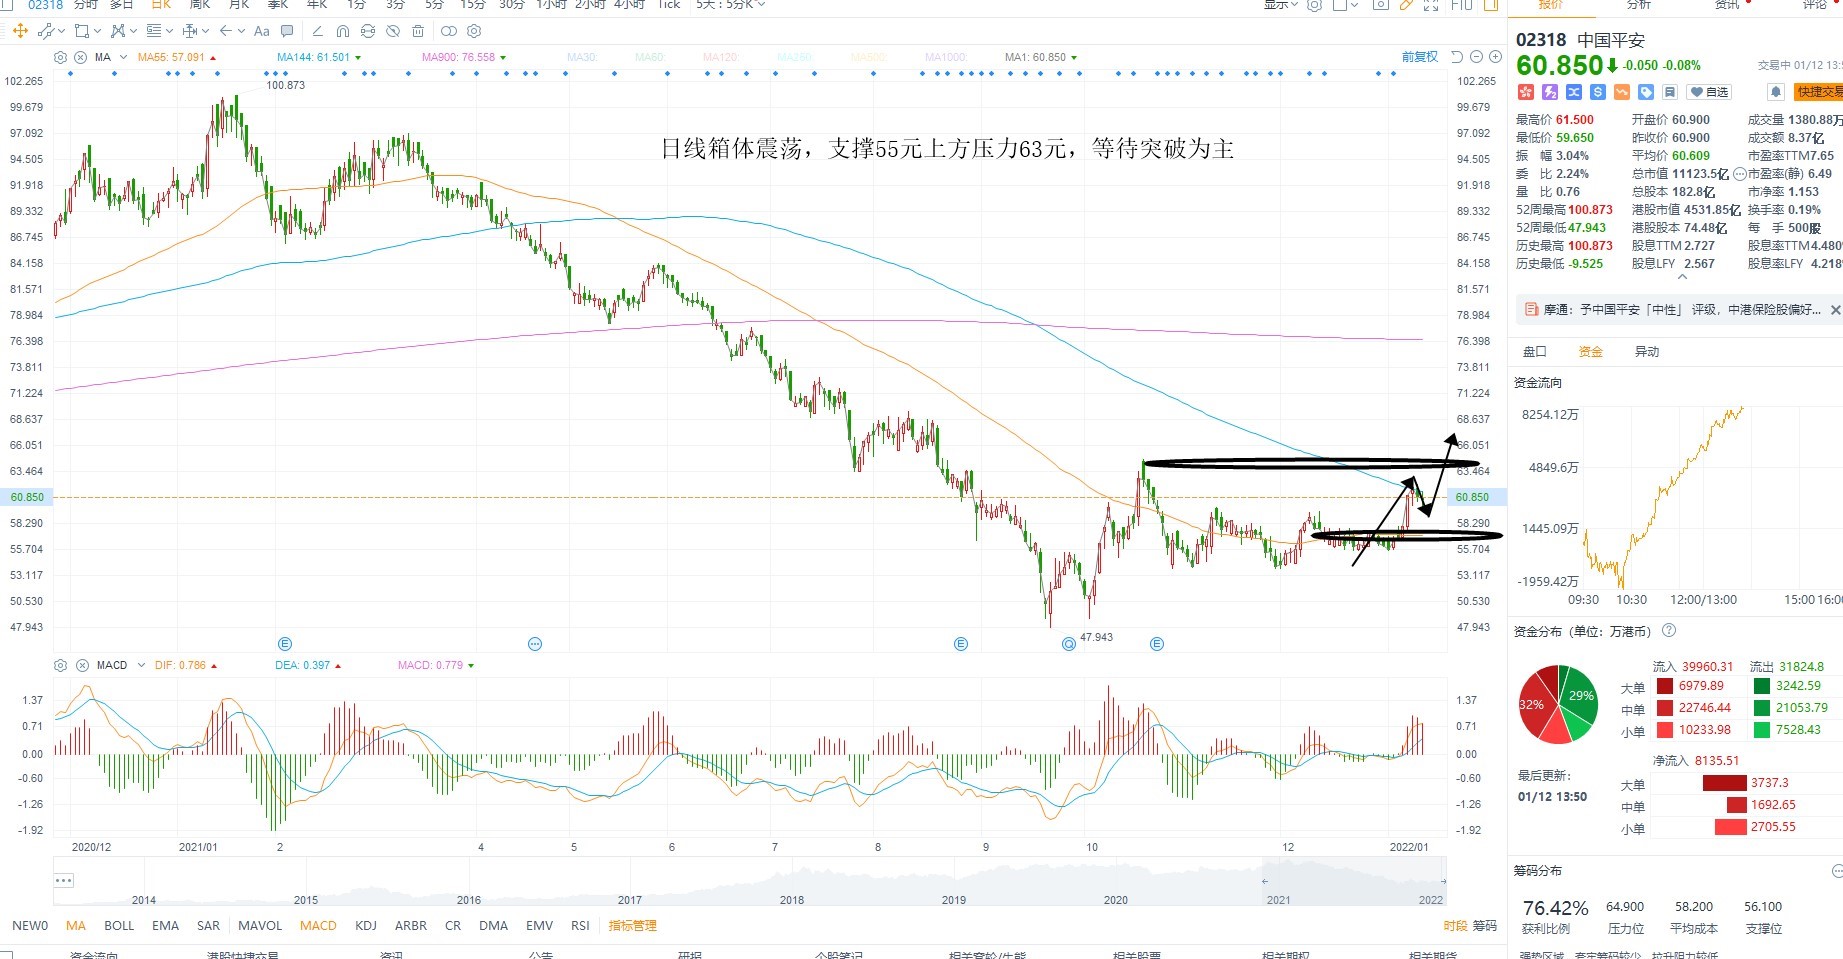1843x959 pixels.
Task: Collapse the stock details with the caret
Action: point(1681,277)
